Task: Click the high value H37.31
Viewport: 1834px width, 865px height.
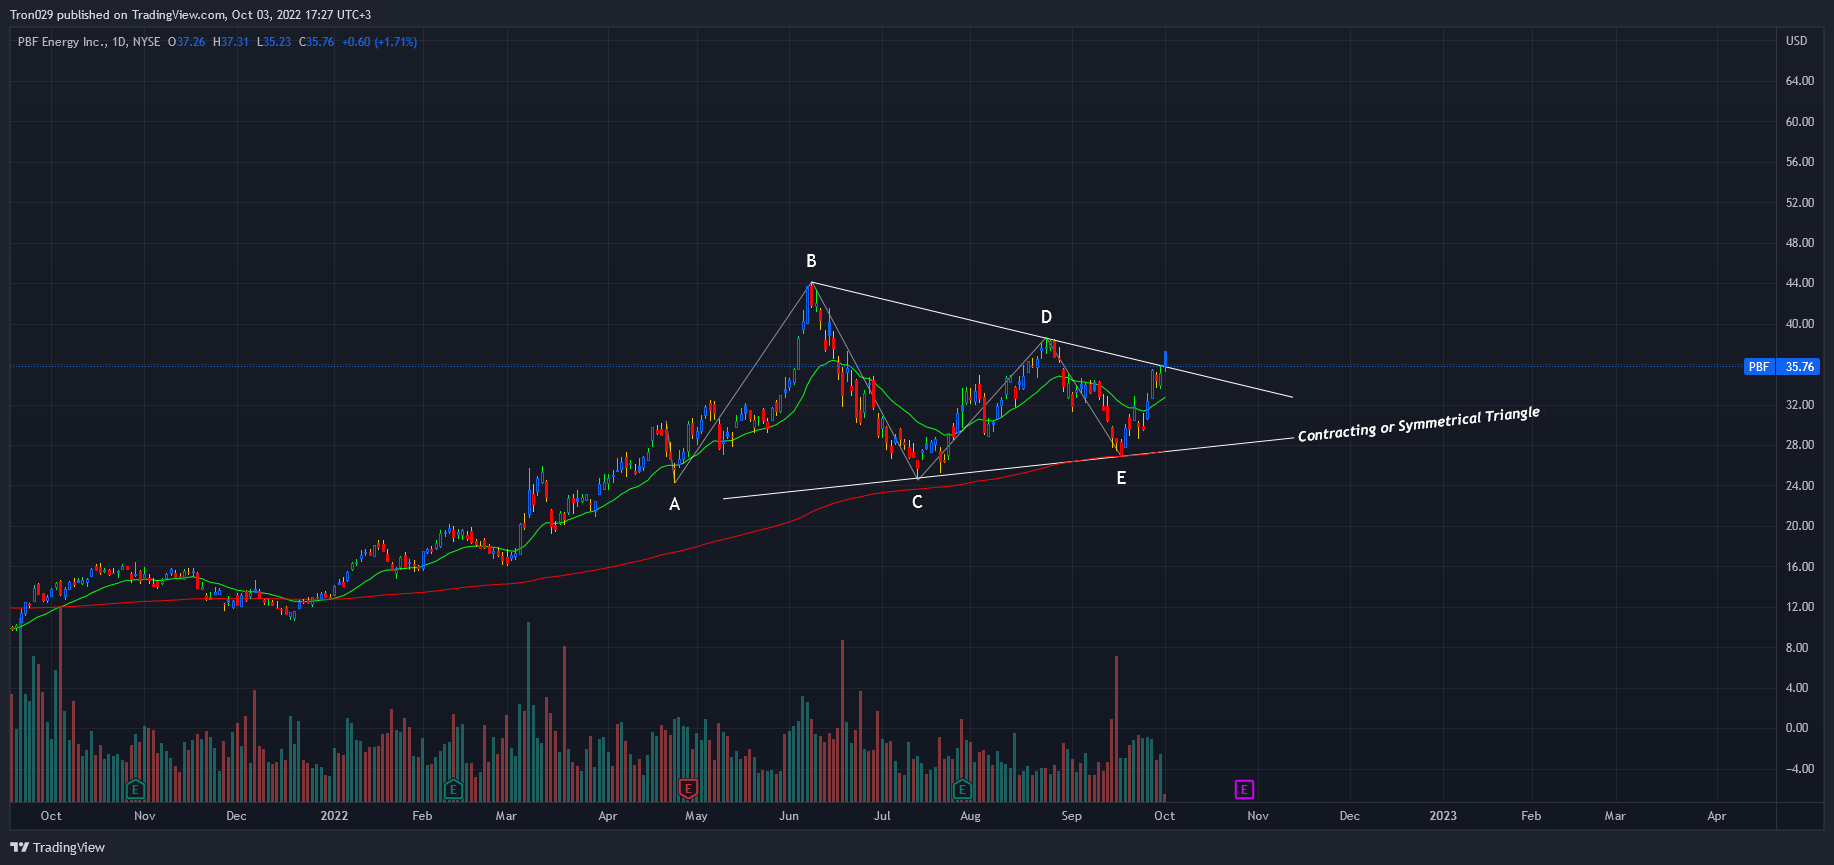Action: 231,42
